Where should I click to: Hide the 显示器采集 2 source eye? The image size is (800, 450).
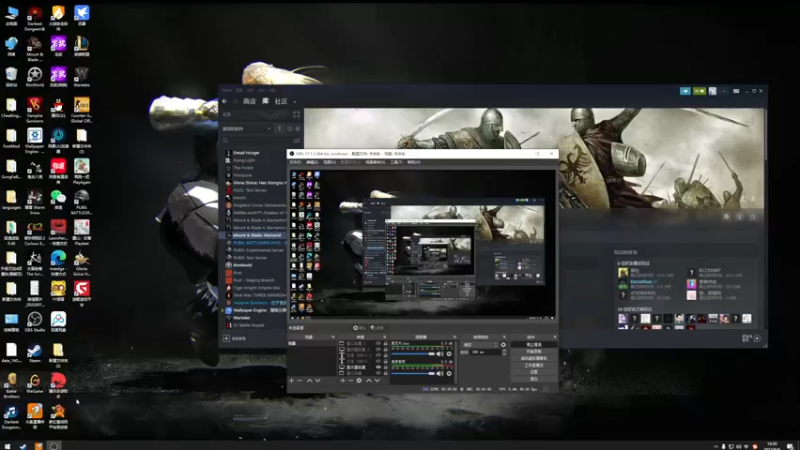point(378,349)
